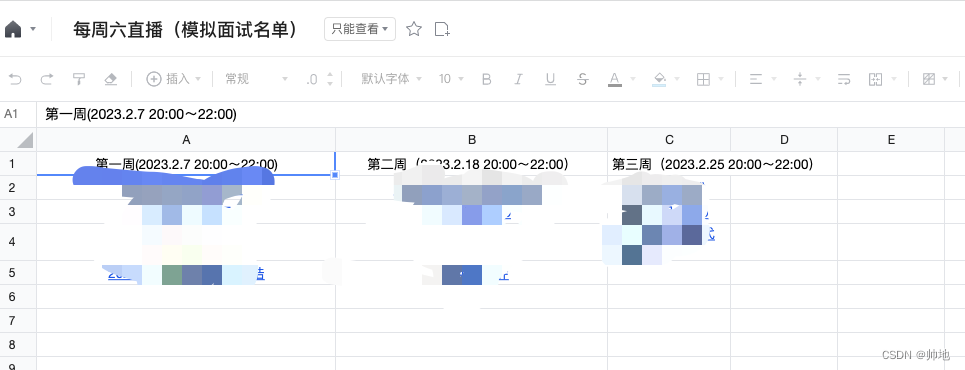Toggle strikethrough formatting
965x370 pixels.
(582, 79)
